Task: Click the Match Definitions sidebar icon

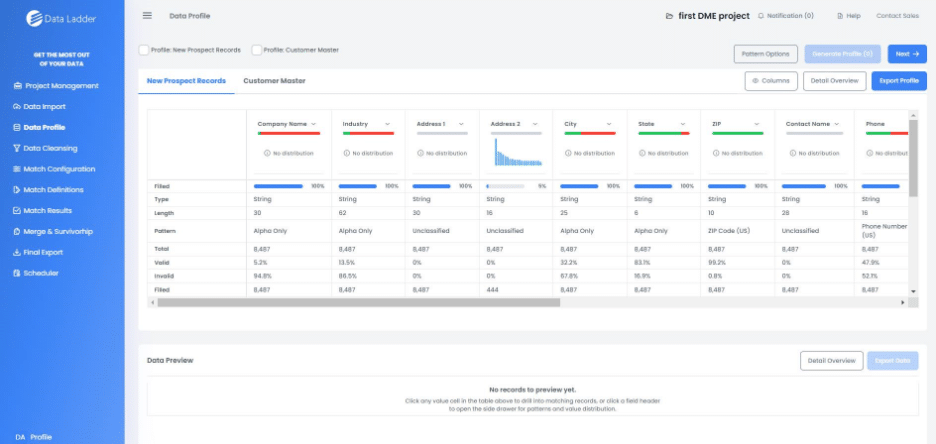Action: pos(17,190)
